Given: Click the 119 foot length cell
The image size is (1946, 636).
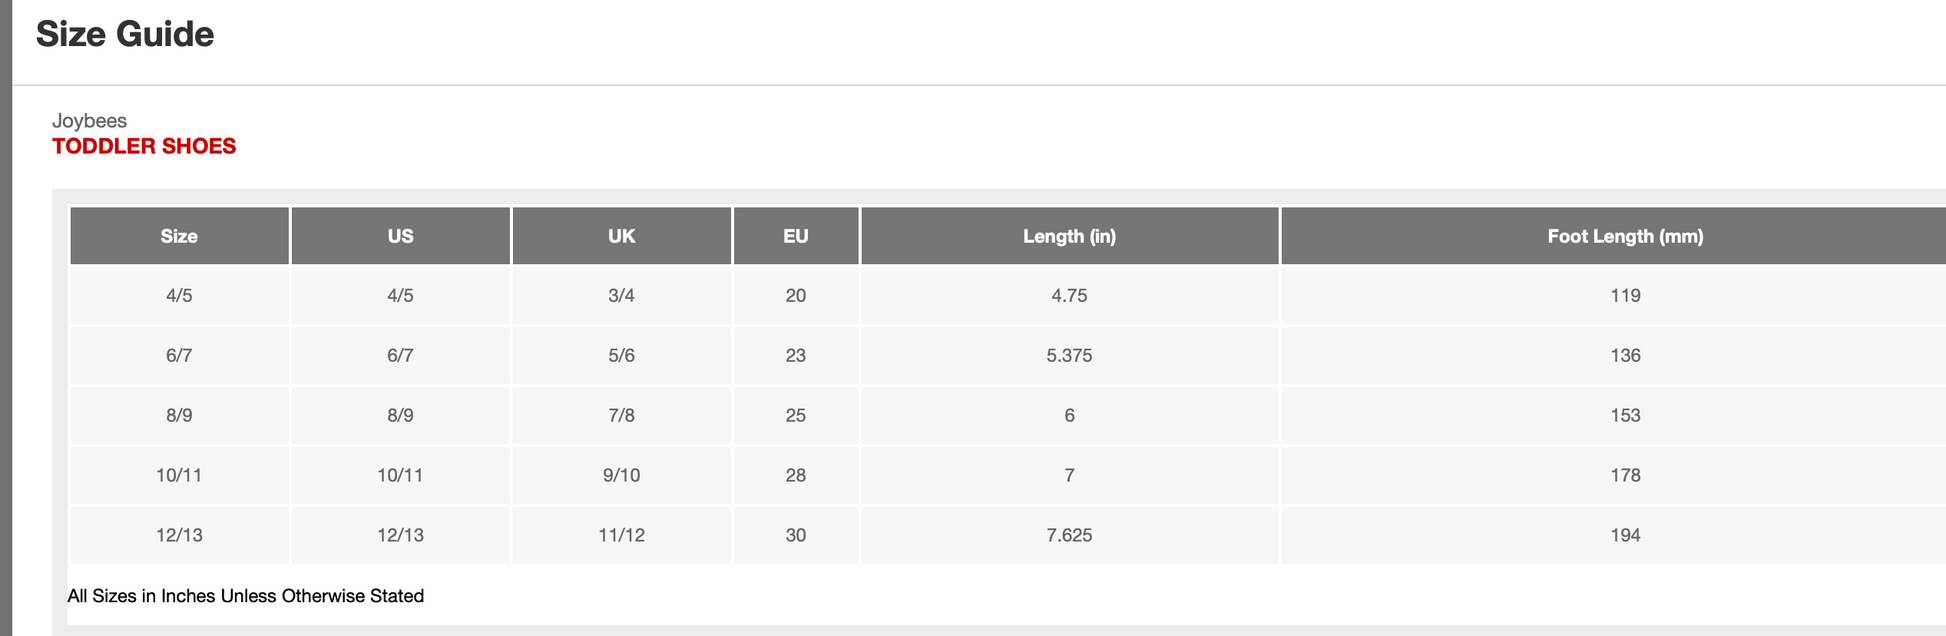Looking at the screenshot, I should pos(1625,296).
